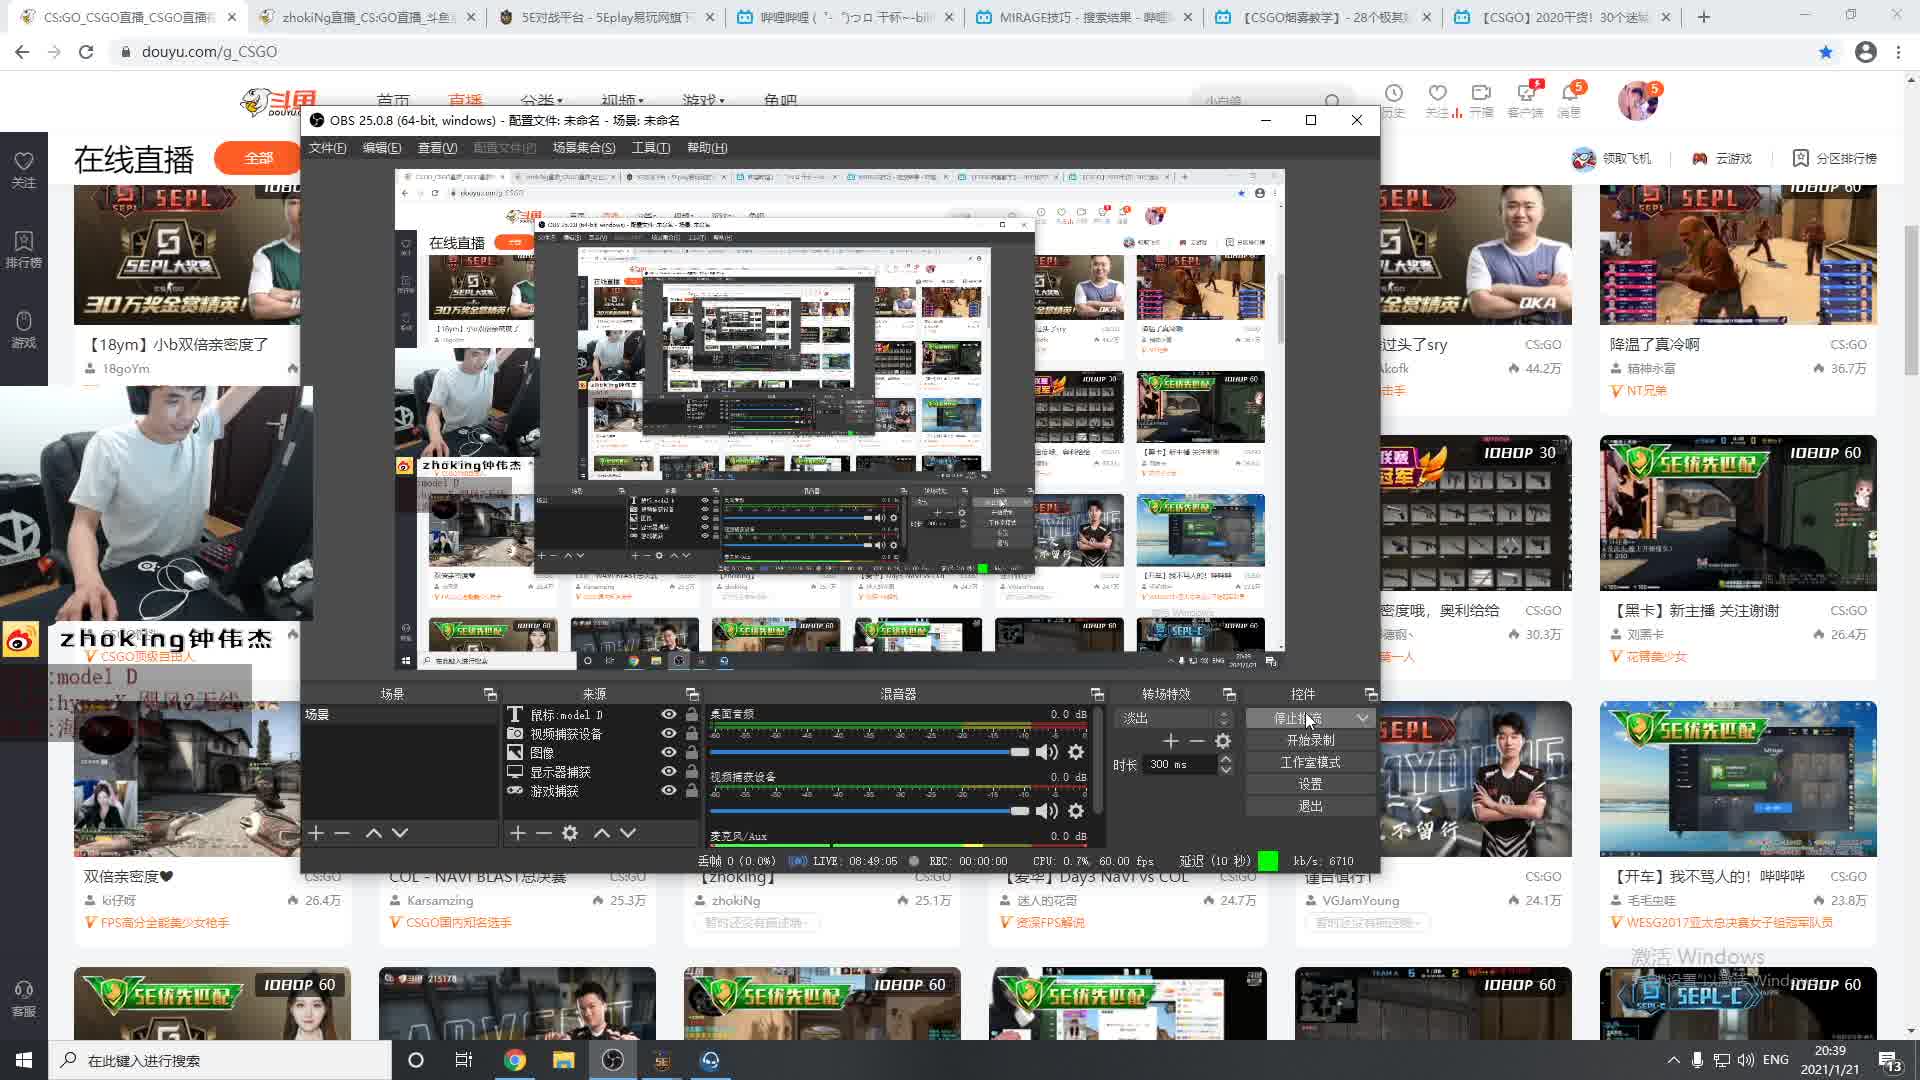Add a transition with plus icon
Image resolution: width=1920 pixels, height=1080 pixels.
click(x=1171, y=741)
